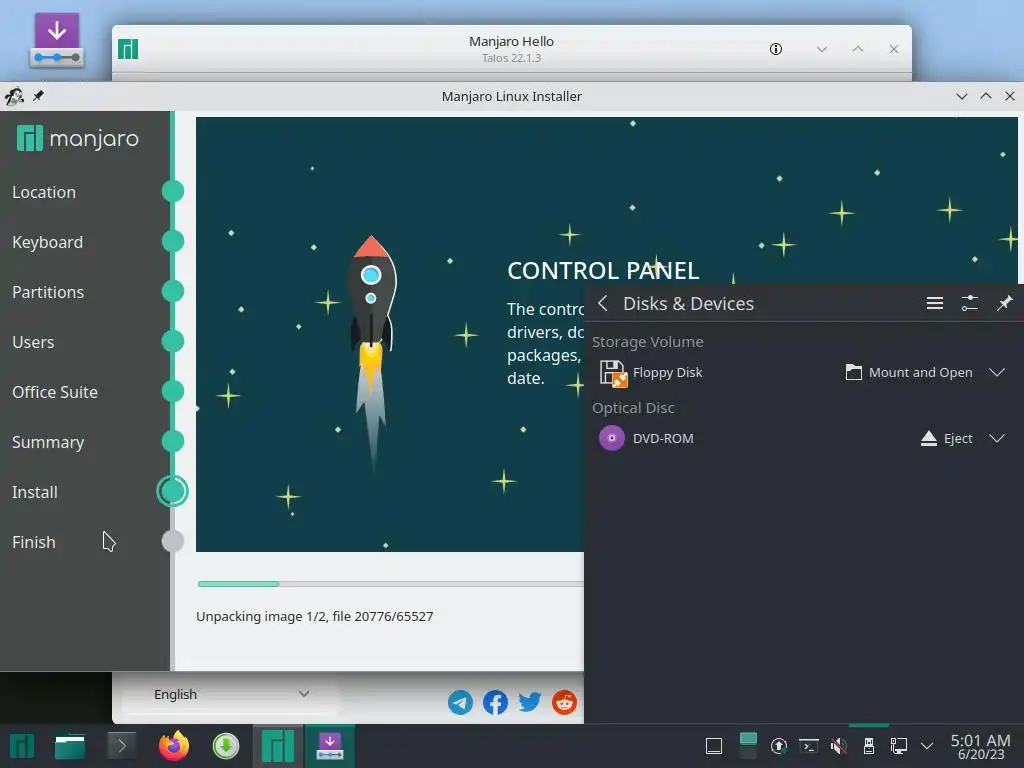This screenshot has width=1024, height=768.
Task: Go back in Disks & Devices panel
Action: tap(603, 303)
